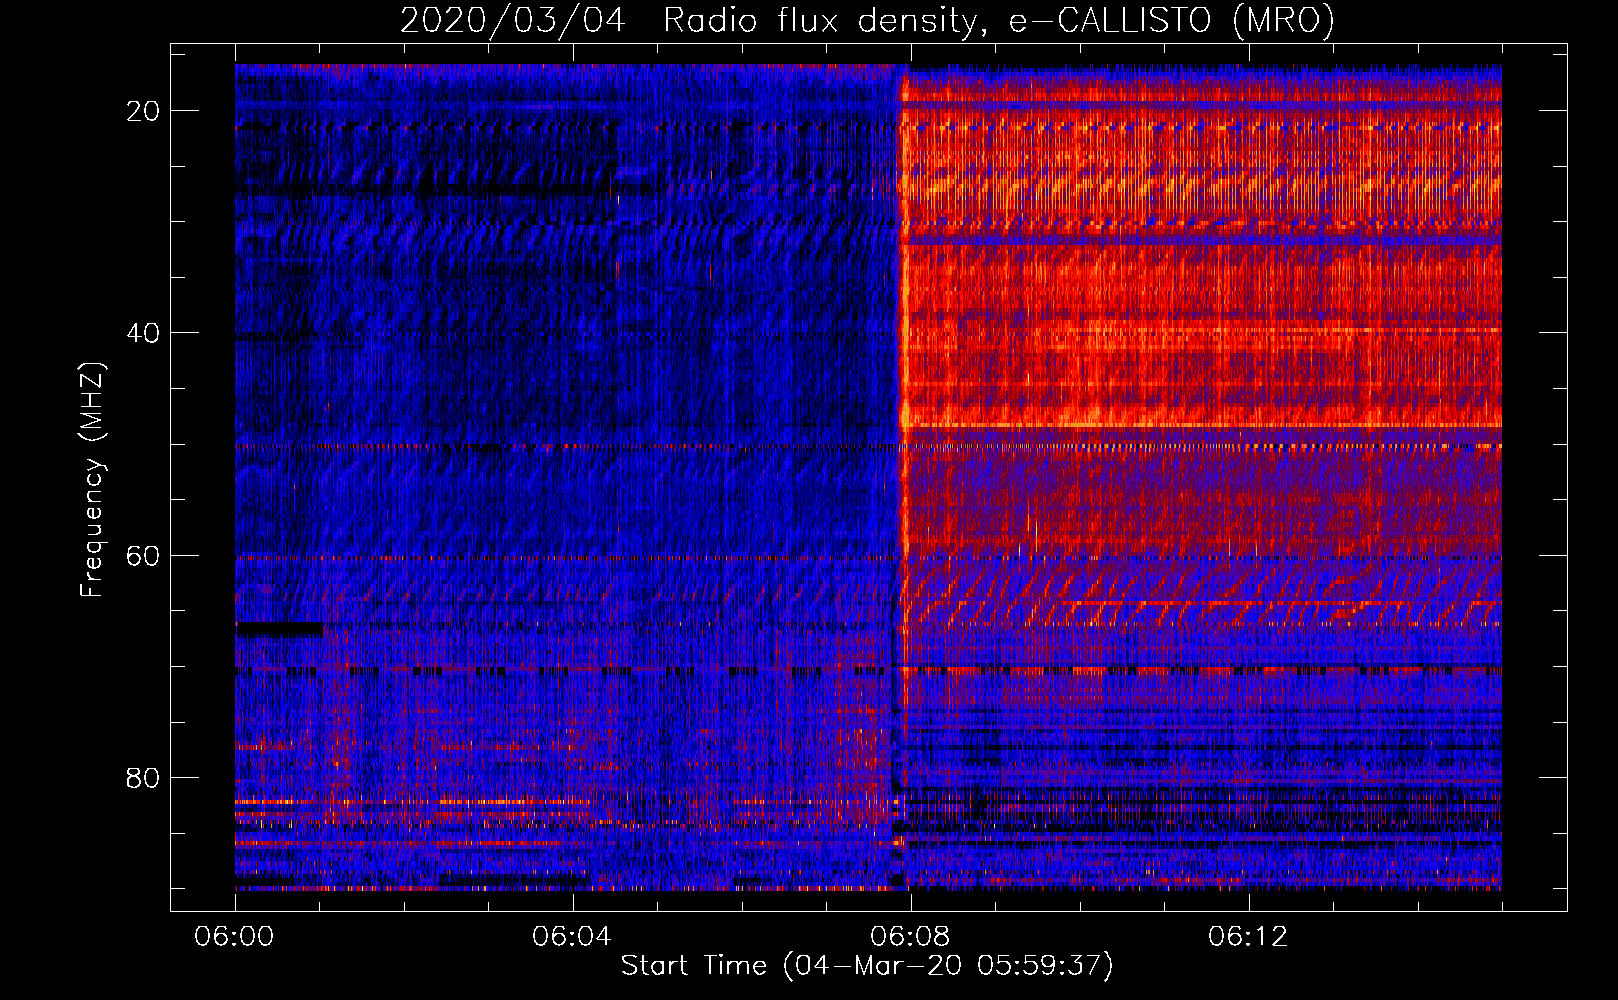The height and width of the screenshot is (1000, 1618).
Task: Click the 06:04 time tick label
Action: tap(572, 936)
